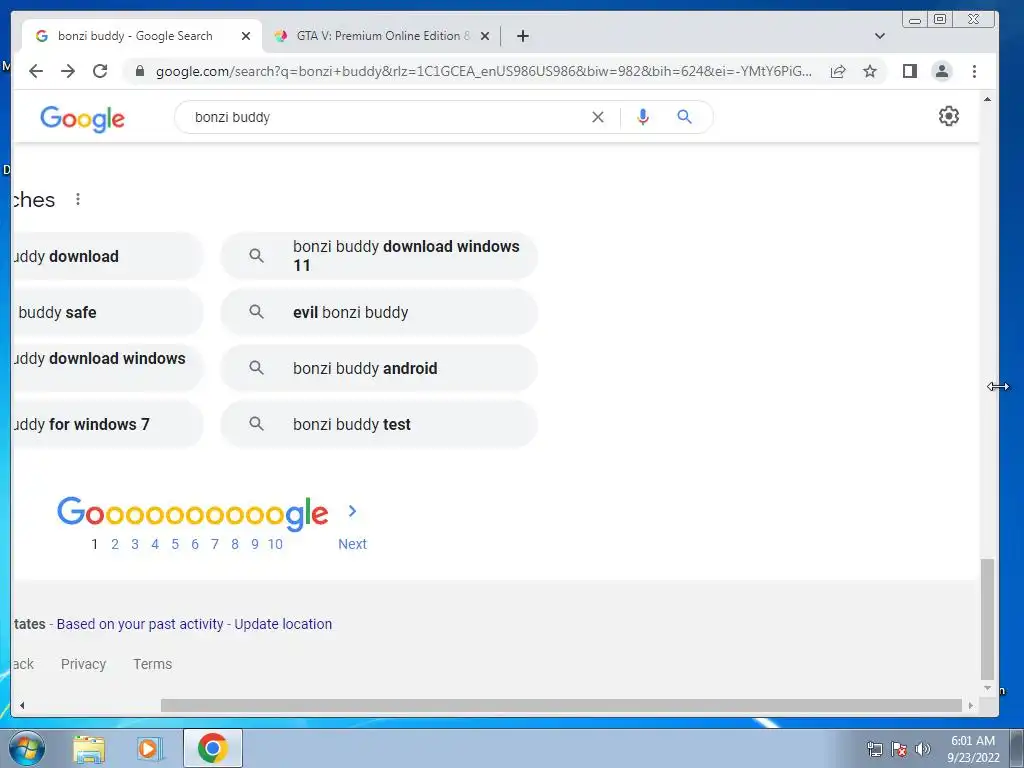Image resolution: width=1024 pixels, height=768 pixels.
Task: Clear the search box with the X icon
Action: (x=598, y=117)
